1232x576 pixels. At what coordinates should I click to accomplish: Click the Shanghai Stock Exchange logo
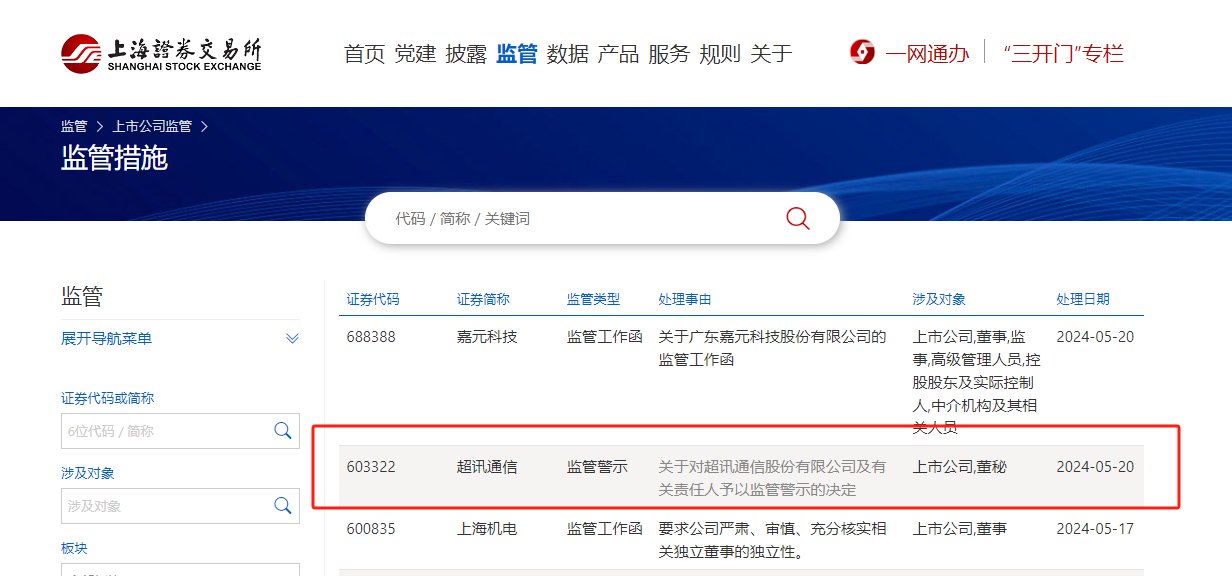coord(160,53)
